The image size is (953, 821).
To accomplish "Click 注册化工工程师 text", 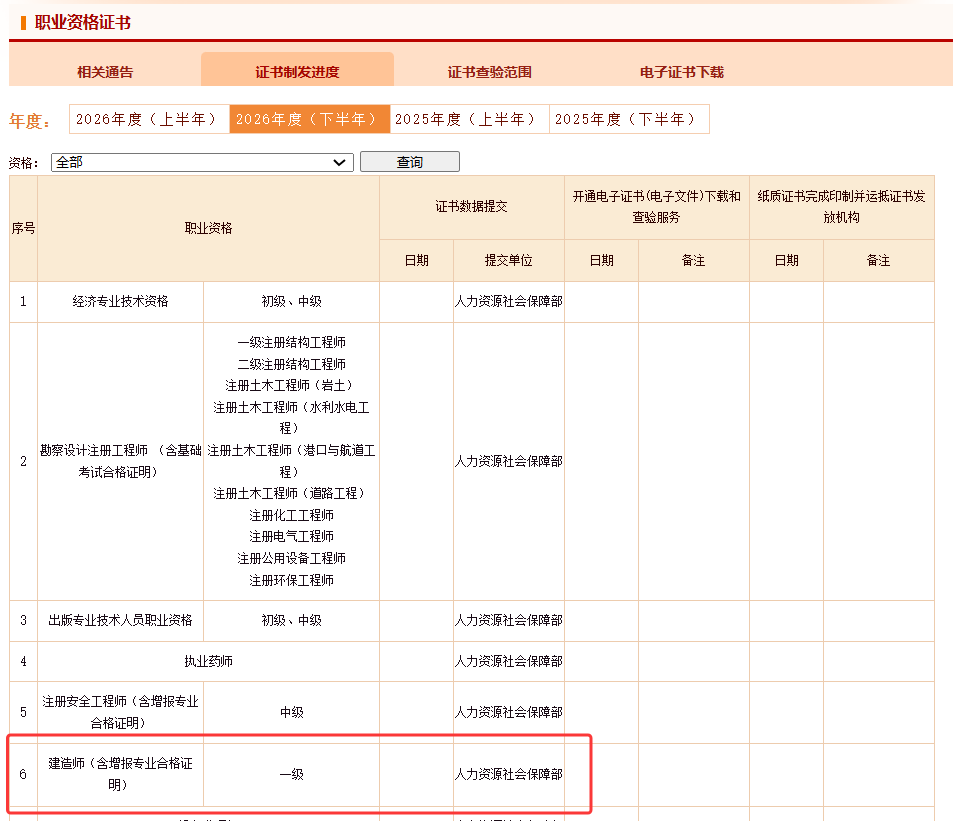I will point(291,516).
